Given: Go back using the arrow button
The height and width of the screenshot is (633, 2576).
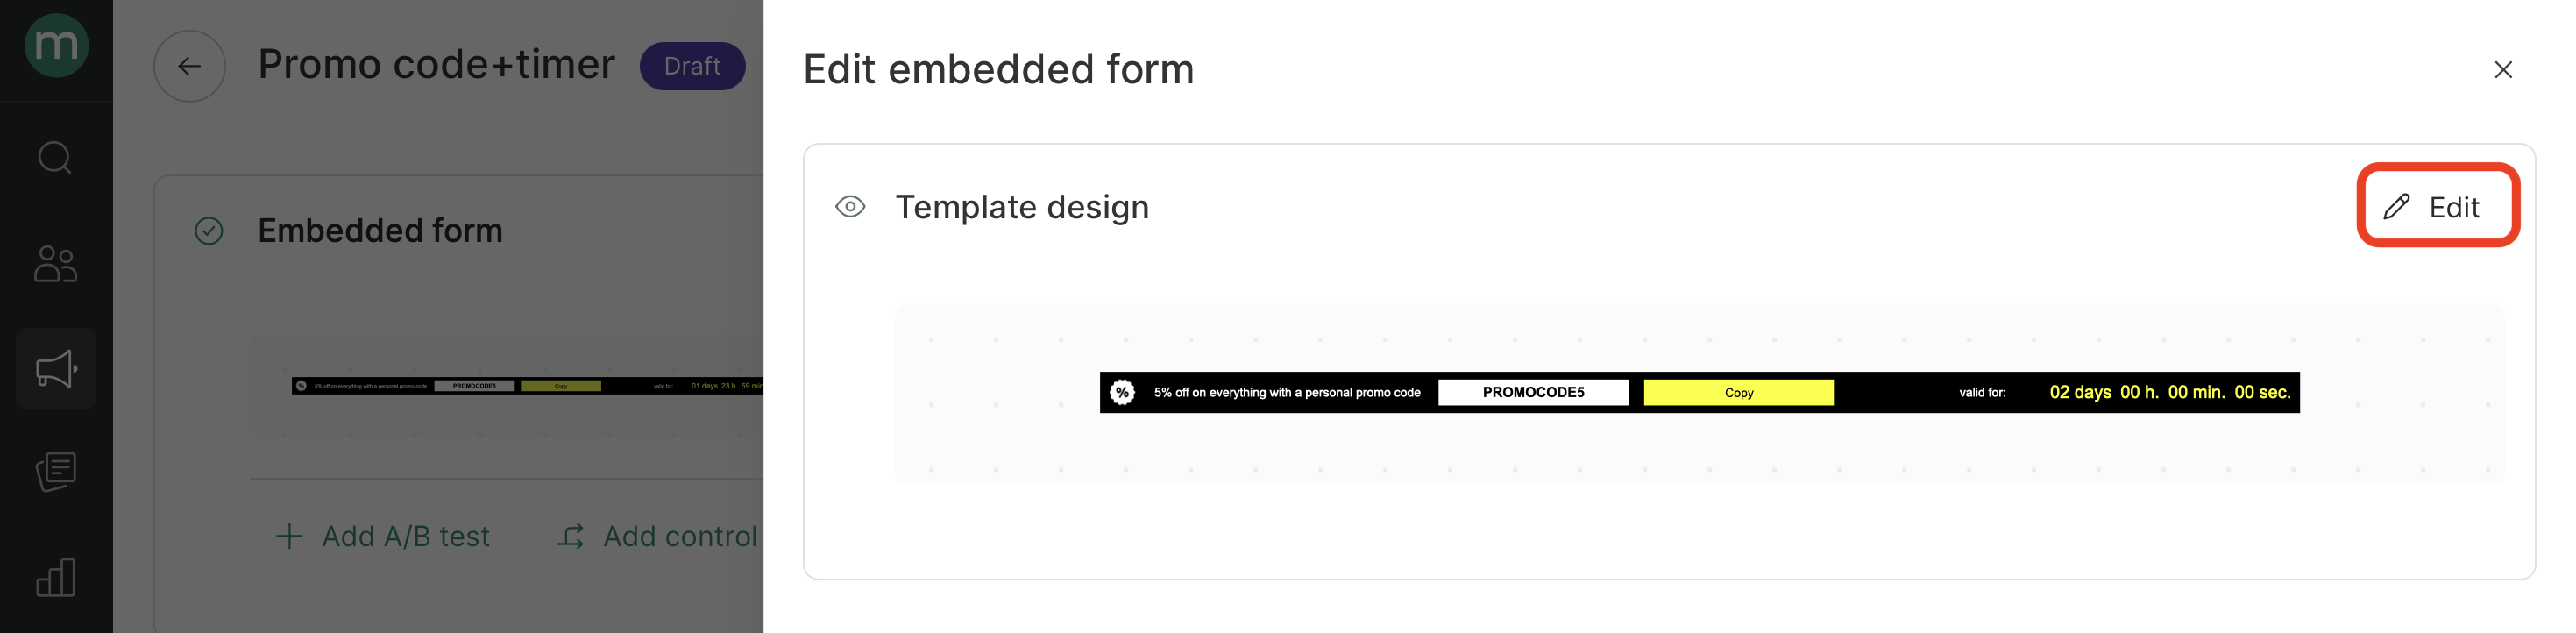Looking at the screenshot, I should point(189,66).
